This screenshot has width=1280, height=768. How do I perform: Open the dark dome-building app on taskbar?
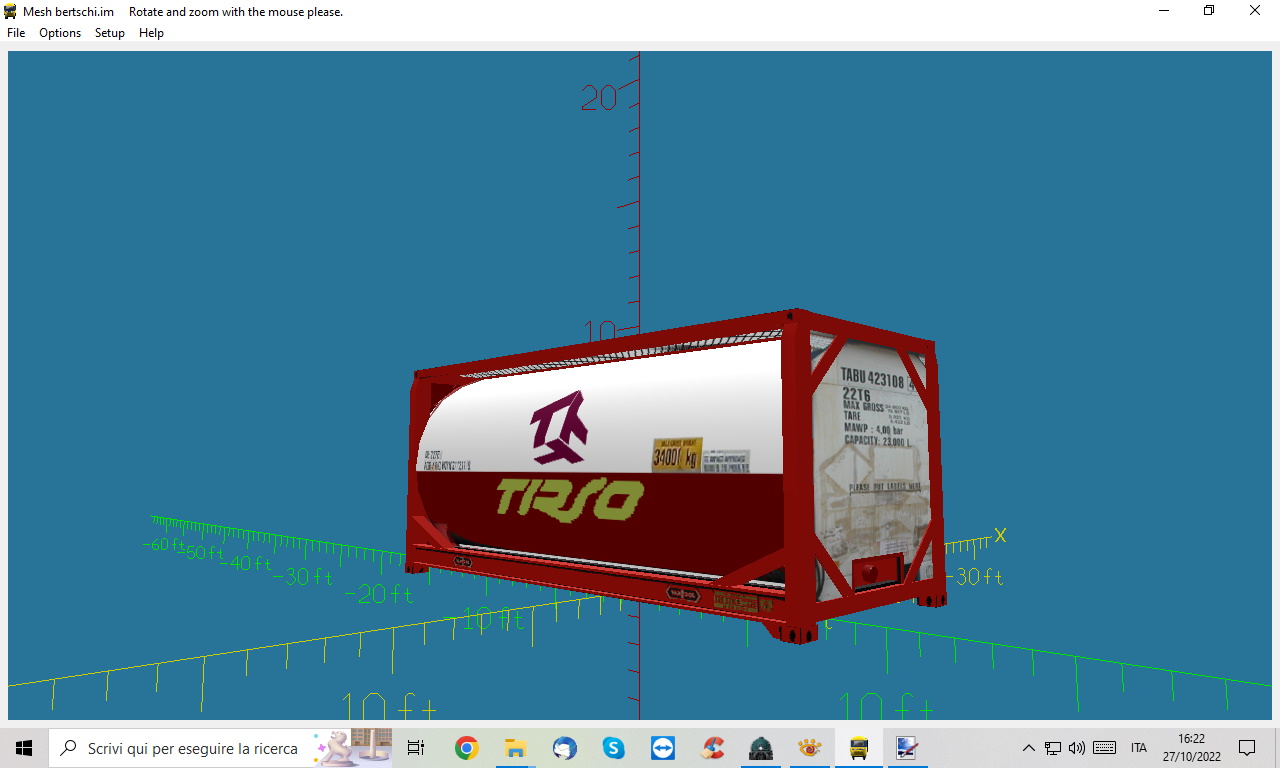[761, 748]
